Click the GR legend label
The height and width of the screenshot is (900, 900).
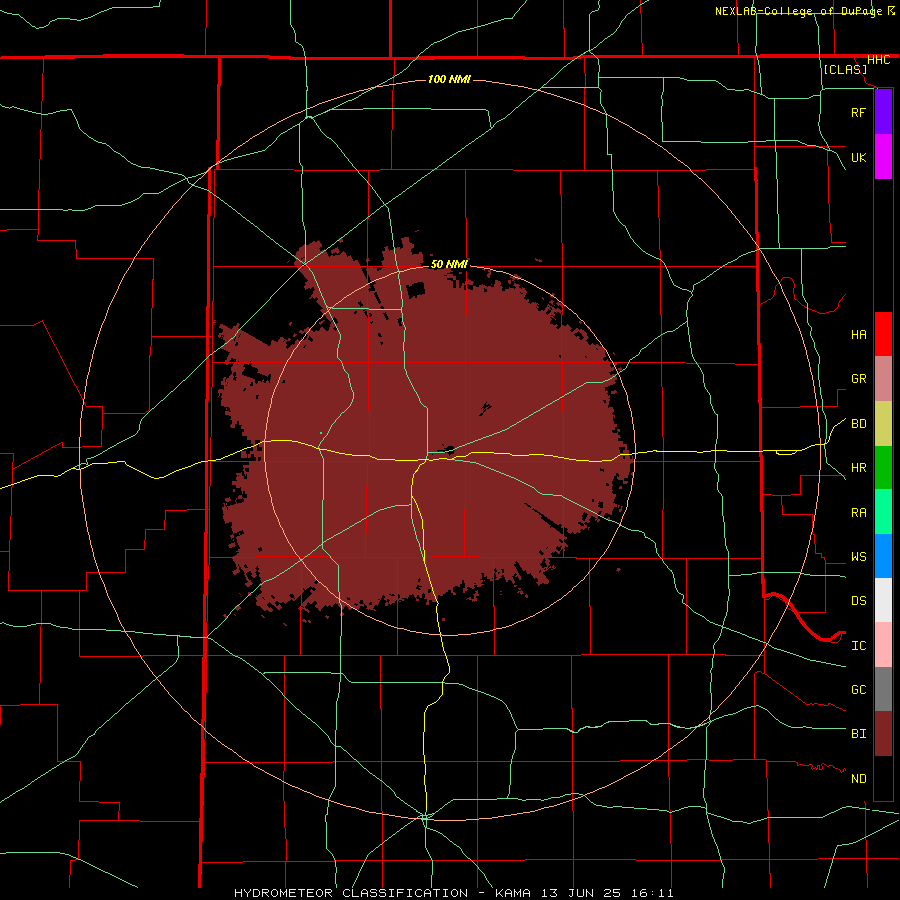(x=858, y=379)
